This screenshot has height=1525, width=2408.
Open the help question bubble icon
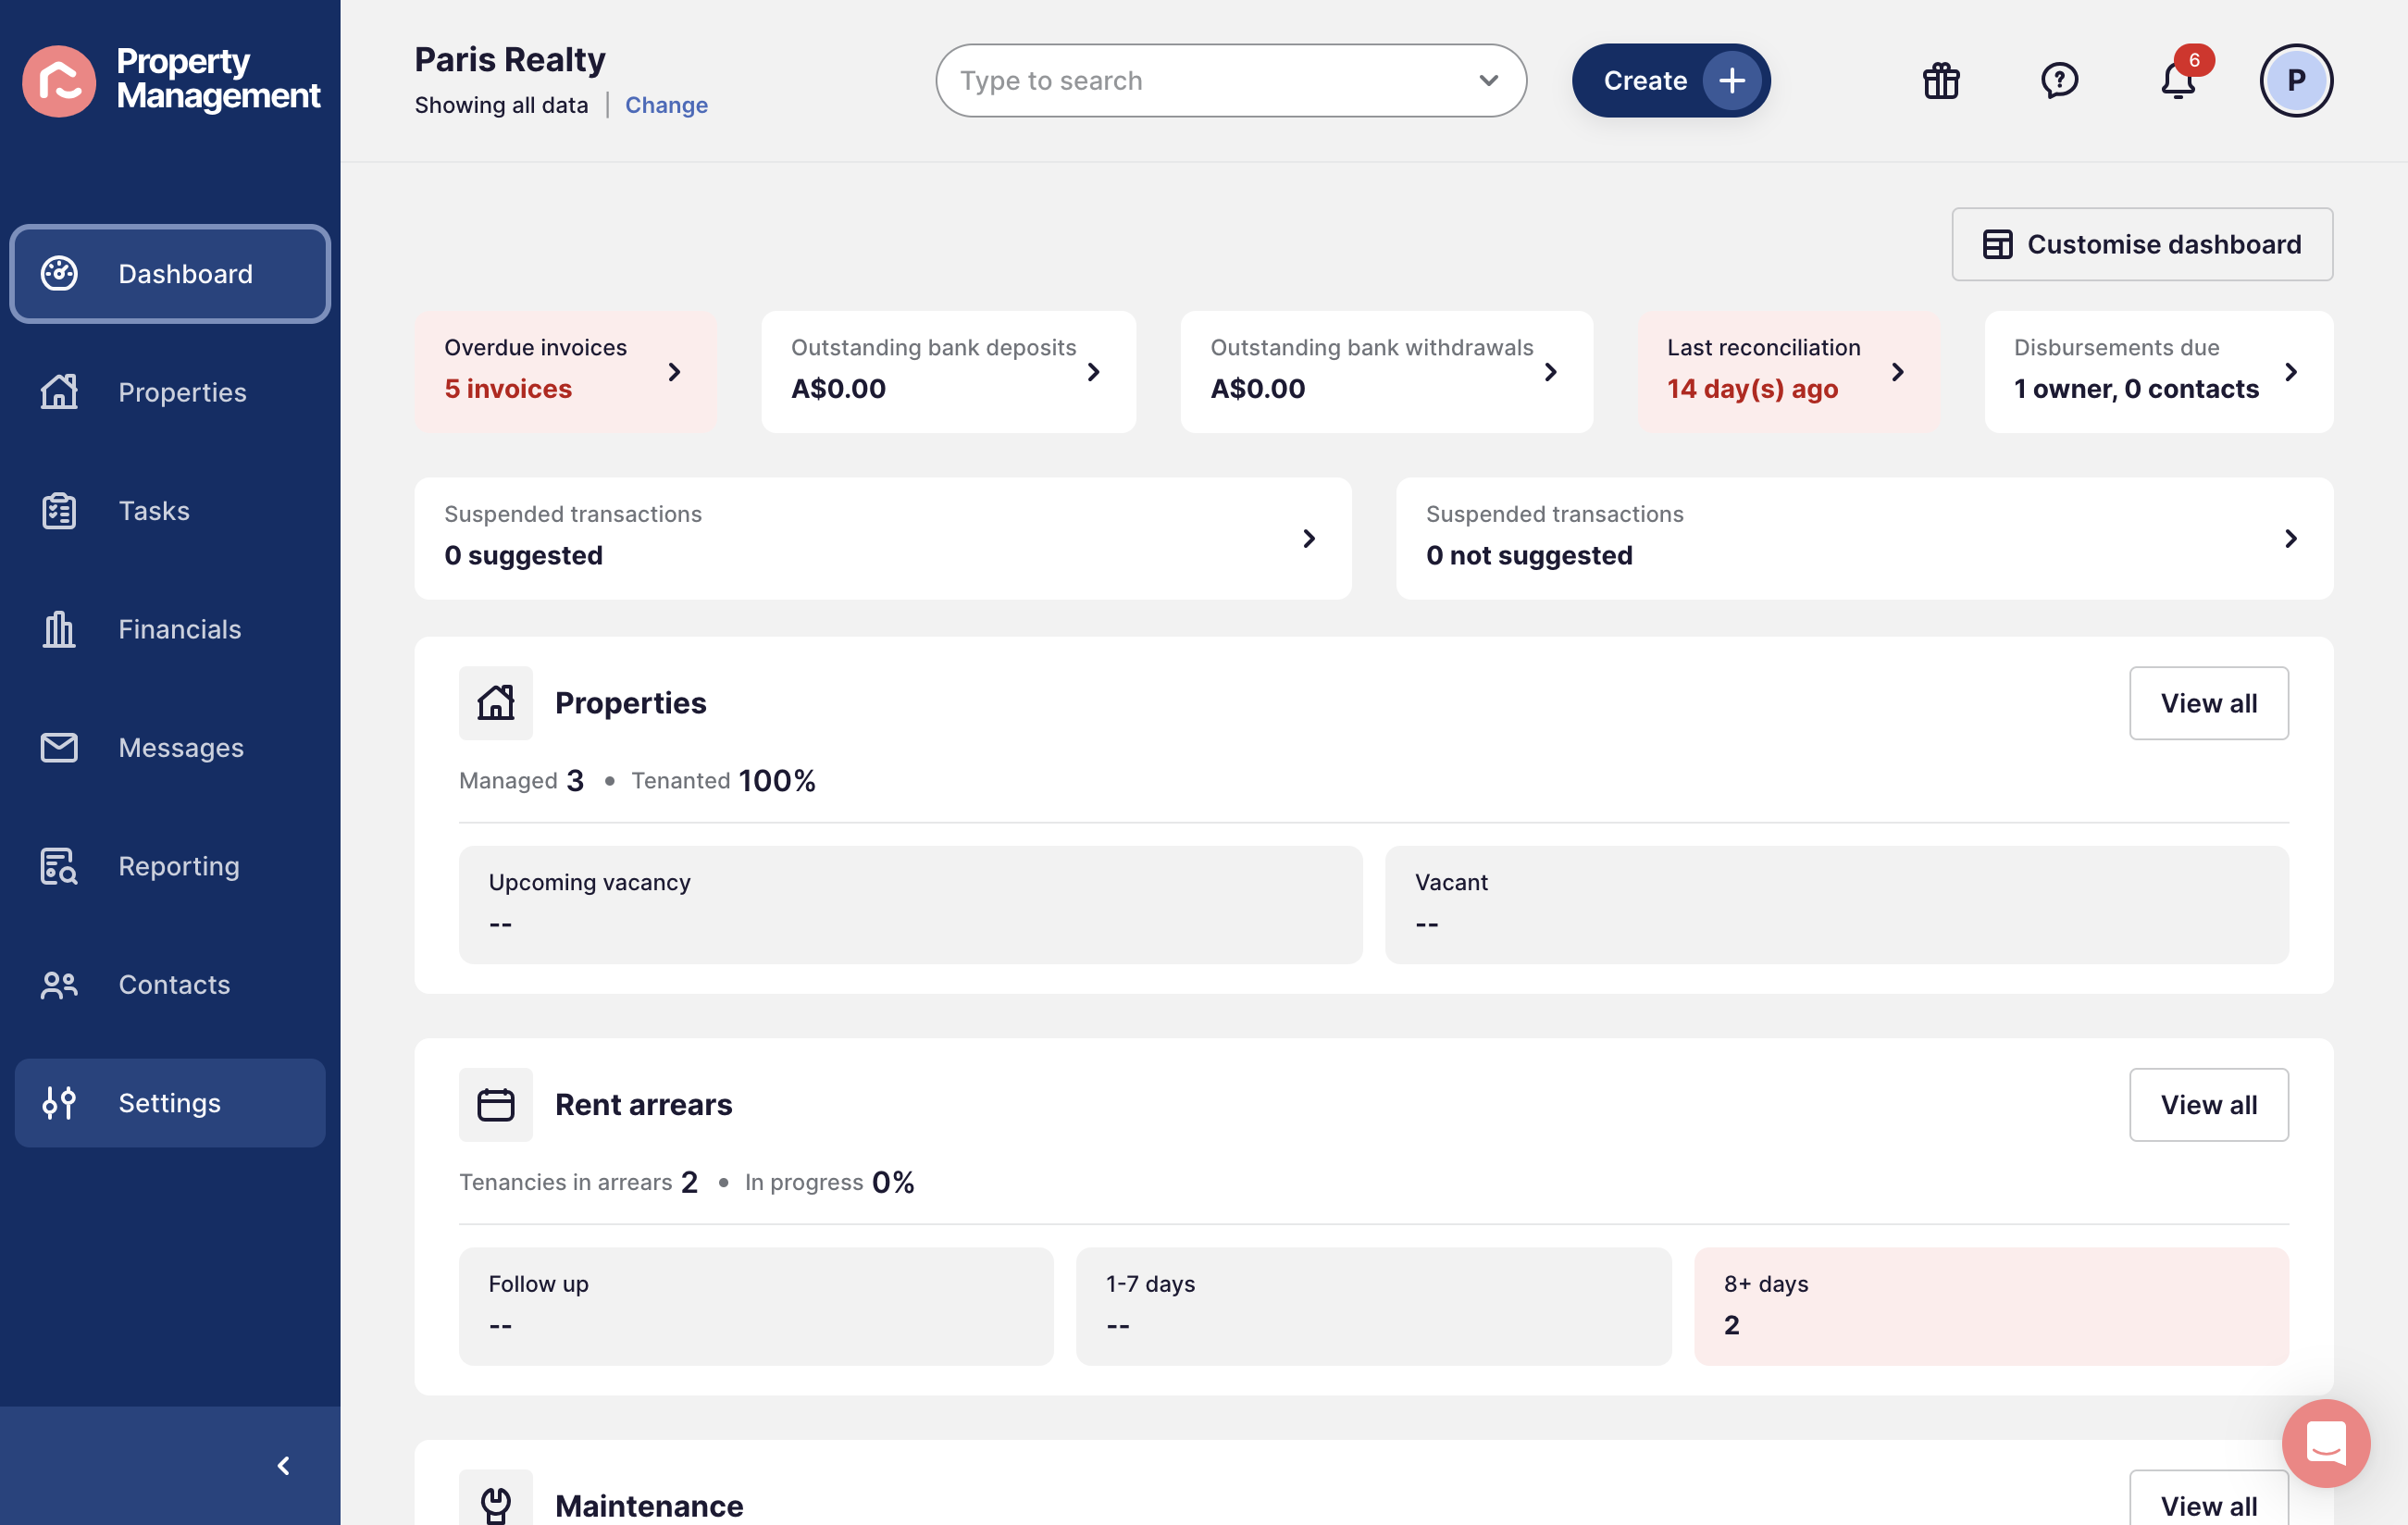2059,80
